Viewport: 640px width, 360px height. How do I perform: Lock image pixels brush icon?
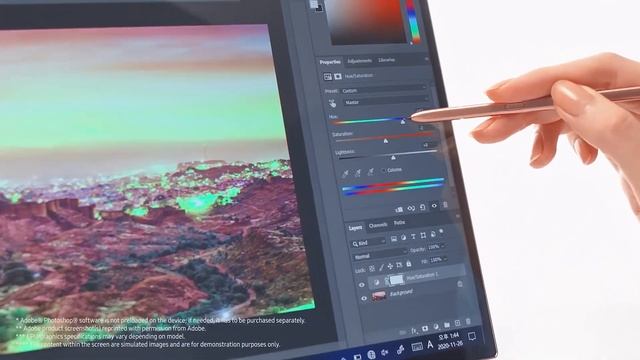pyautogui.click(x=381, y=267)
